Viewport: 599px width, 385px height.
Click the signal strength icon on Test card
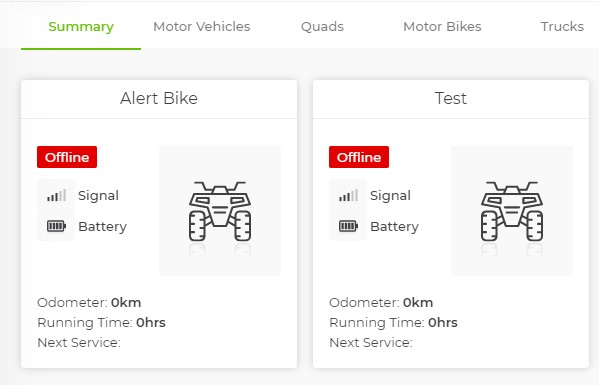pyautogui.click(x=348, y=195)
